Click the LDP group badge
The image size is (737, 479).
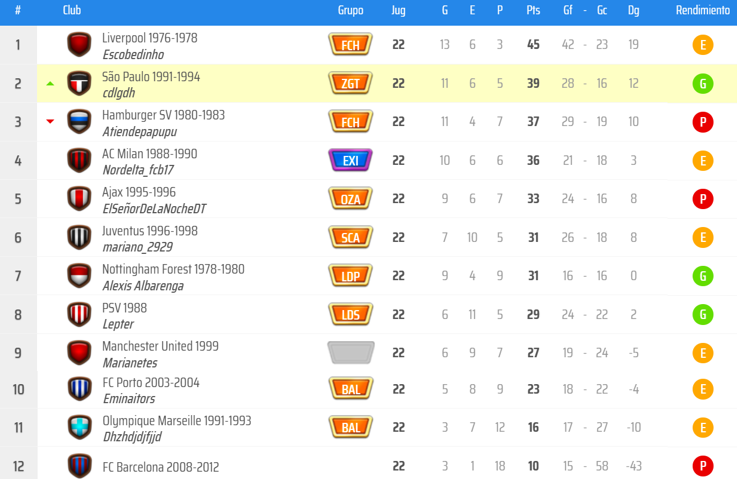(350, 276)
